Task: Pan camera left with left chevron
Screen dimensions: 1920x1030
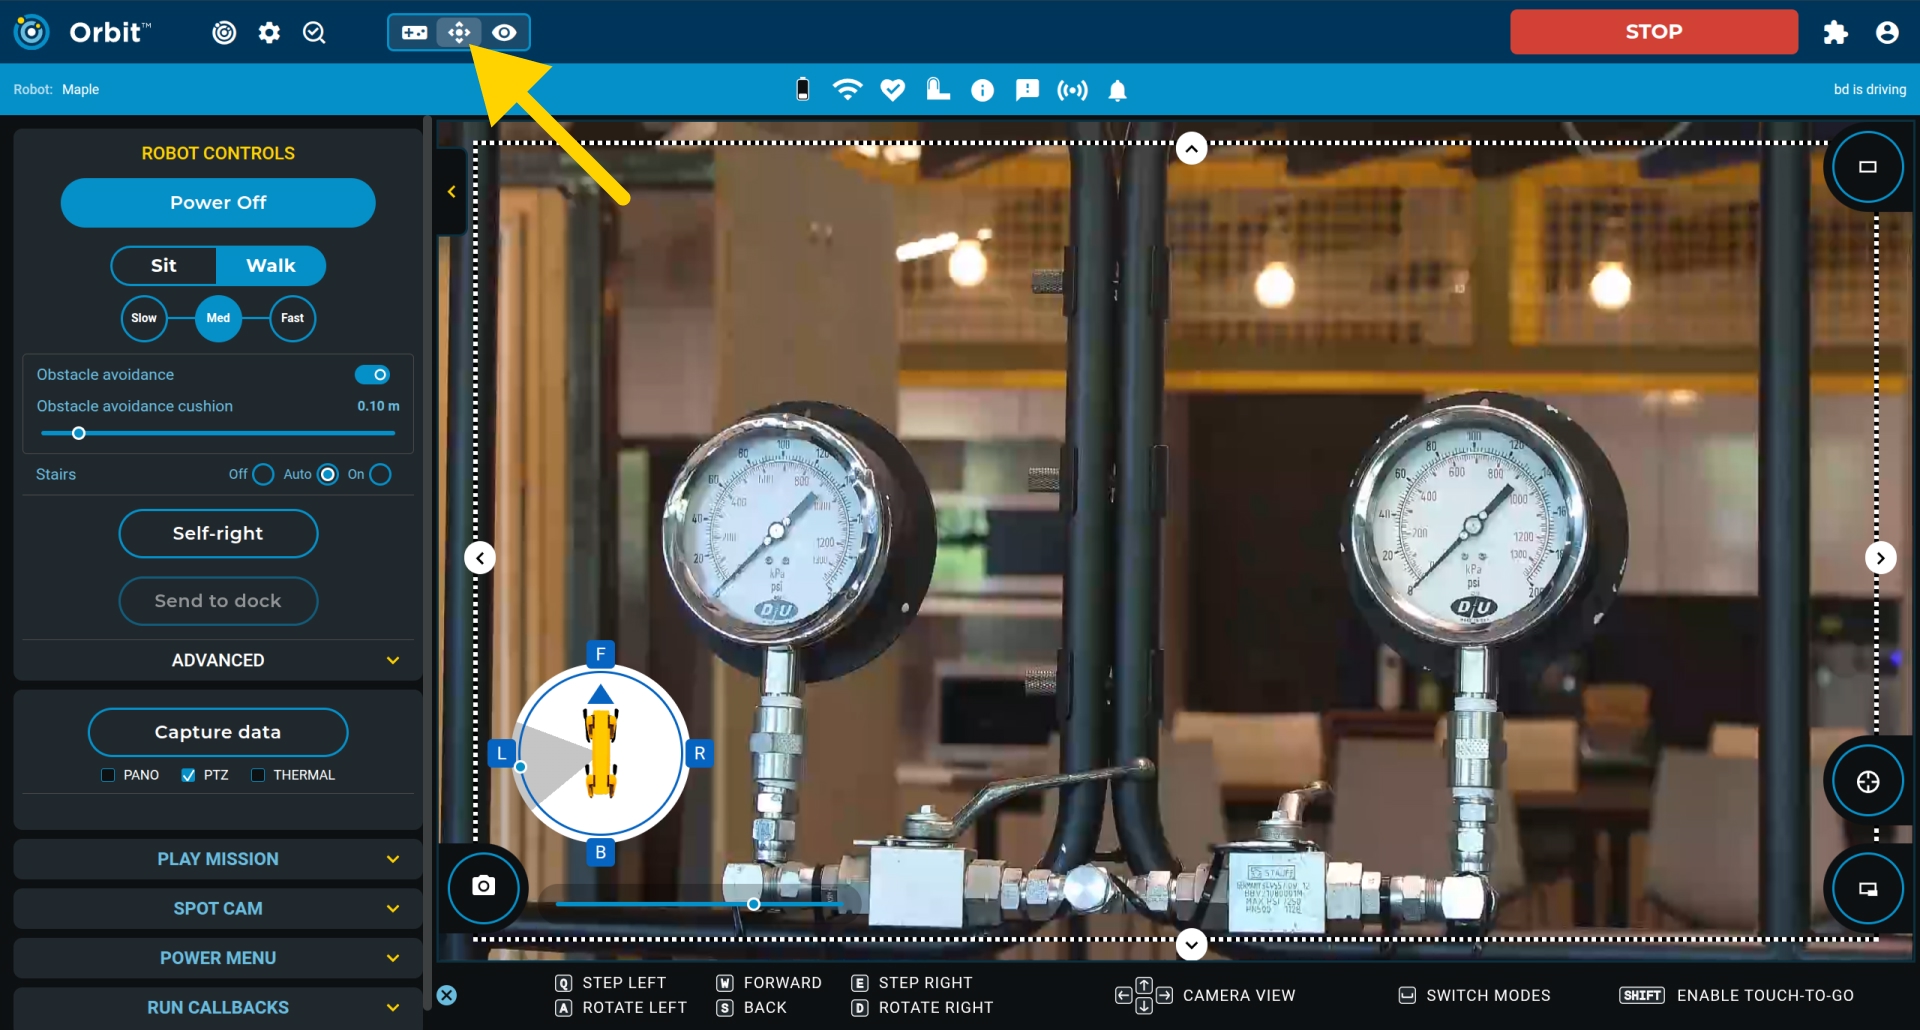Action: [480, 558]
